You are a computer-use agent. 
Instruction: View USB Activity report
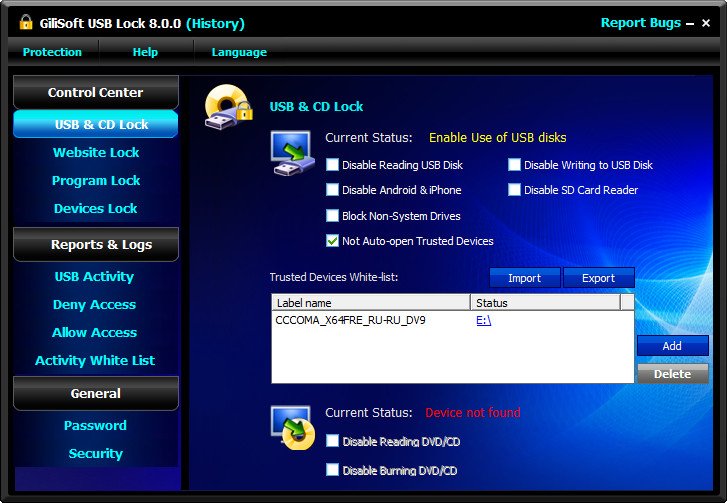(x=94, y=276)
